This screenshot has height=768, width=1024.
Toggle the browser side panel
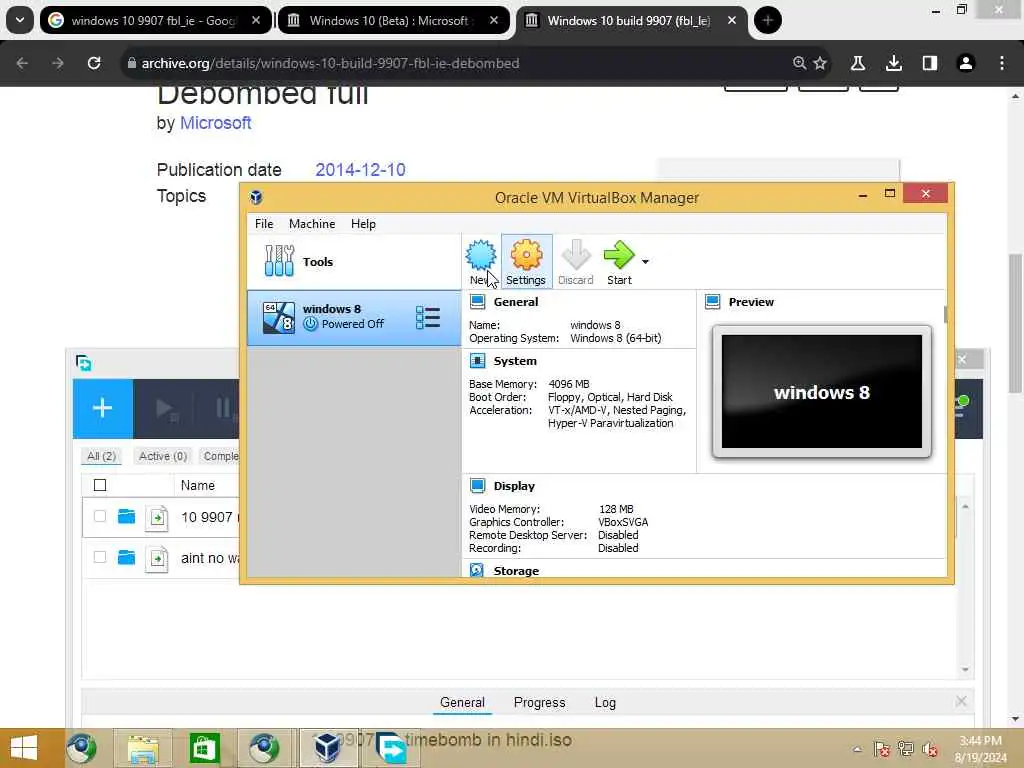(x=930, y=63)
